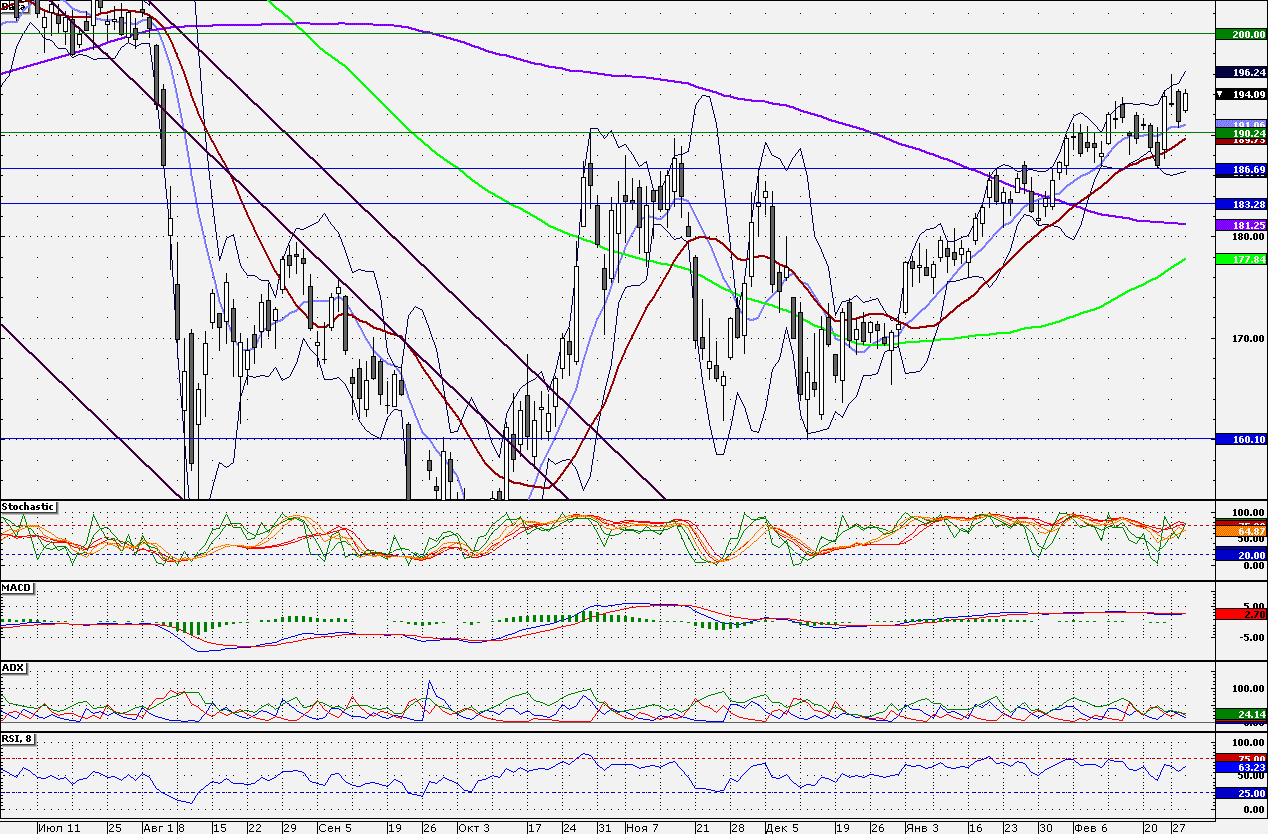Click the green 24.14 ADX value tag
This screenshot has height=834, width=1268.
click(1240, 714)
